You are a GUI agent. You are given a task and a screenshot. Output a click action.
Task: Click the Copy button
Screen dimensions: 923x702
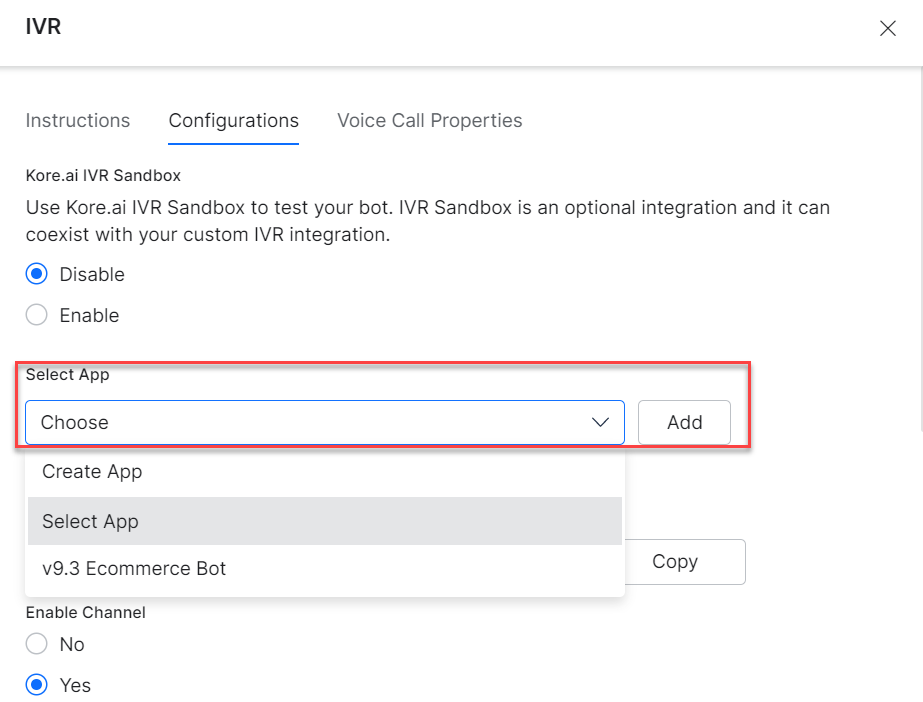pyautogui.click(x=685, y=562)
